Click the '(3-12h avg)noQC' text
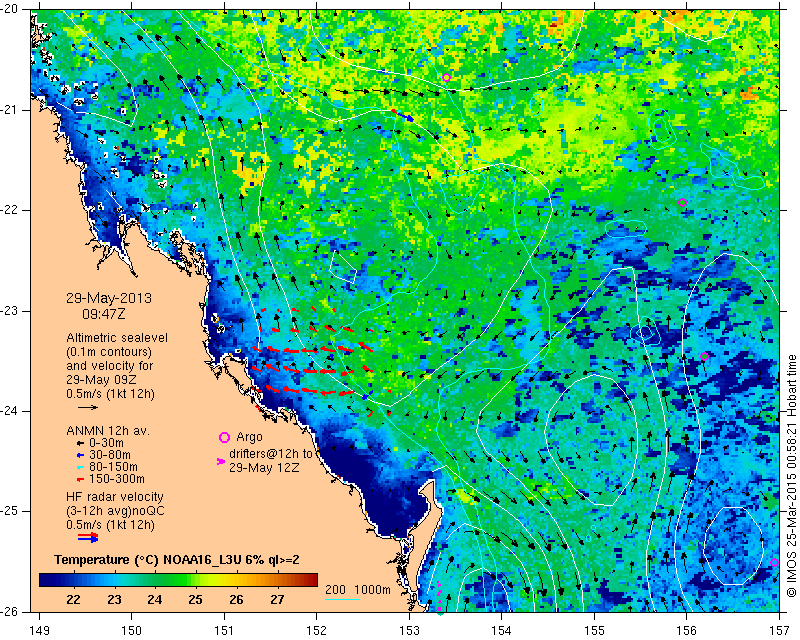This screenshot has width=800, height=640. click(x=115, y=511)
